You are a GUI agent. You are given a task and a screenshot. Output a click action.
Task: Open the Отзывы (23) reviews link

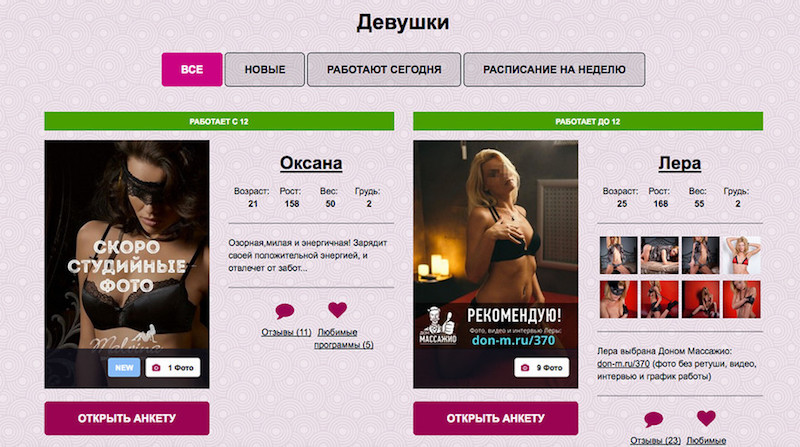tap(655, 440)
